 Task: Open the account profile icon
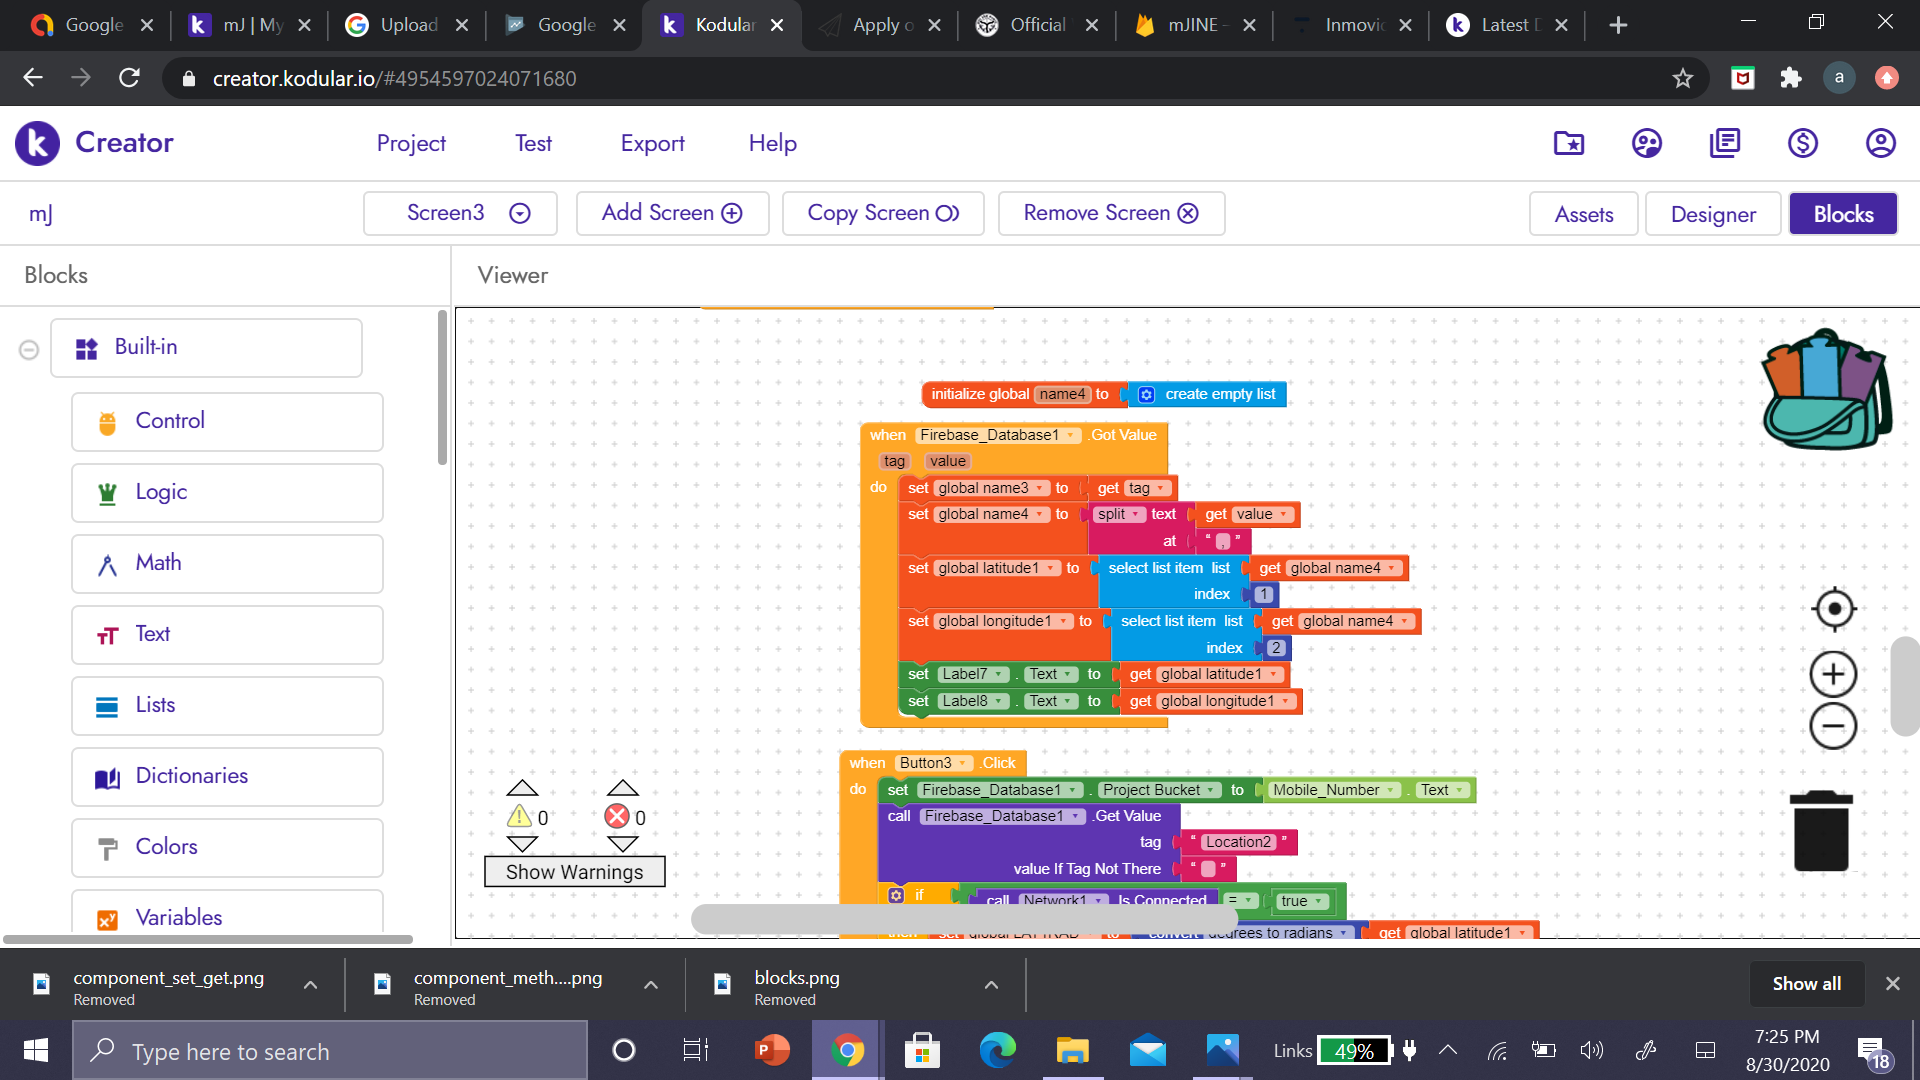[1880, 143]
